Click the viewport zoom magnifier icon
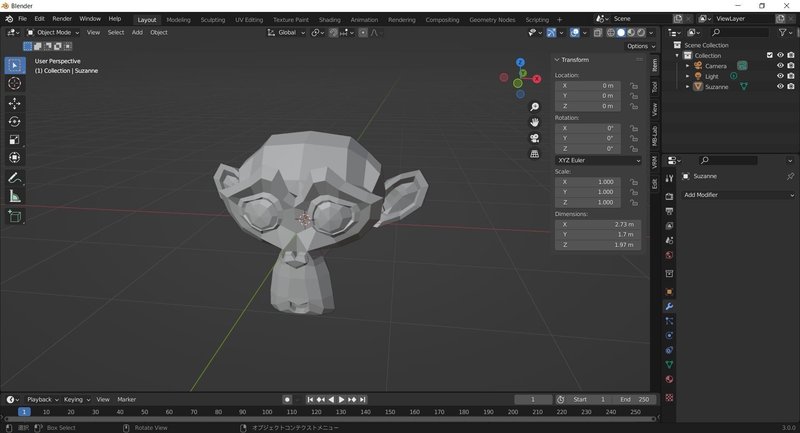800x433 pixels. tap(534, 107)
